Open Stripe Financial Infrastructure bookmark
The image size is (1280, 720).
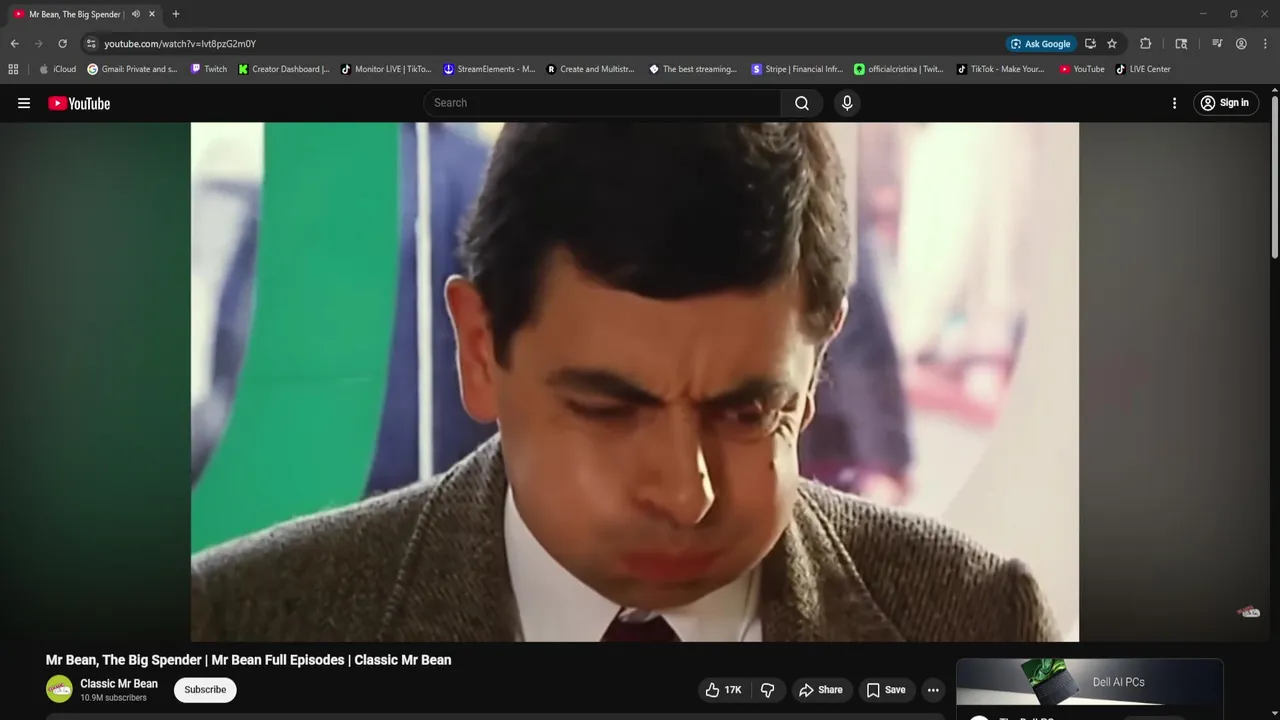(x=797, y=69)
